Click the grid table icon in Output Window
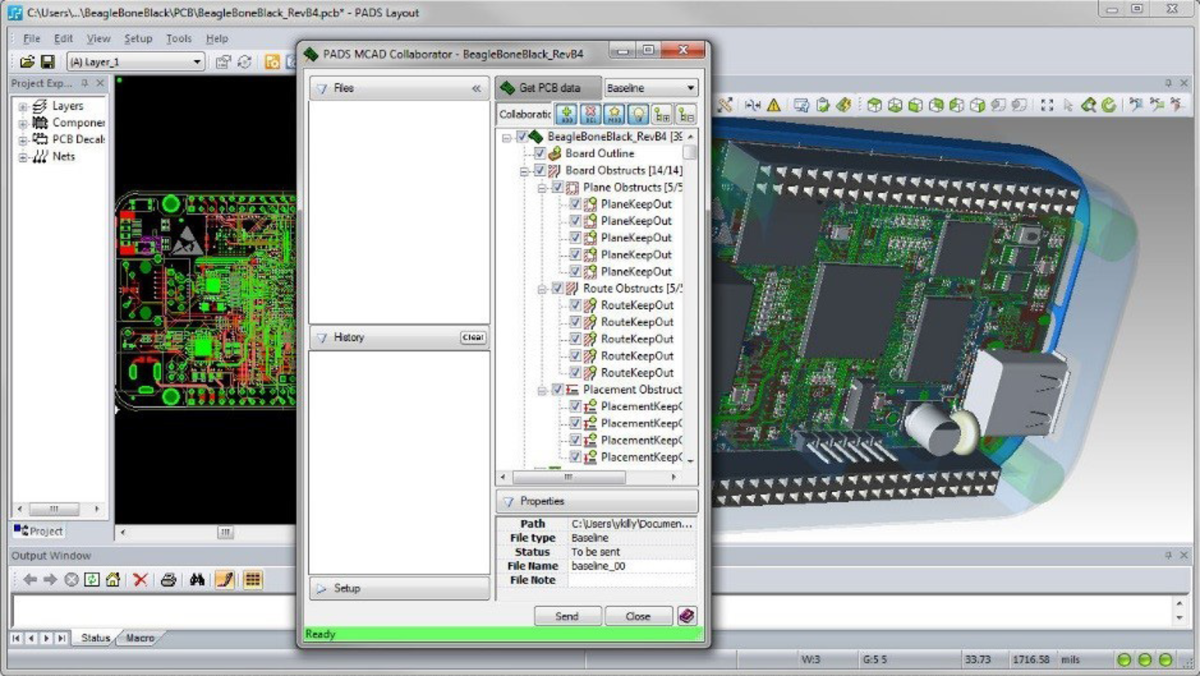Screen dimensions: 1200x676 (252, 579)
